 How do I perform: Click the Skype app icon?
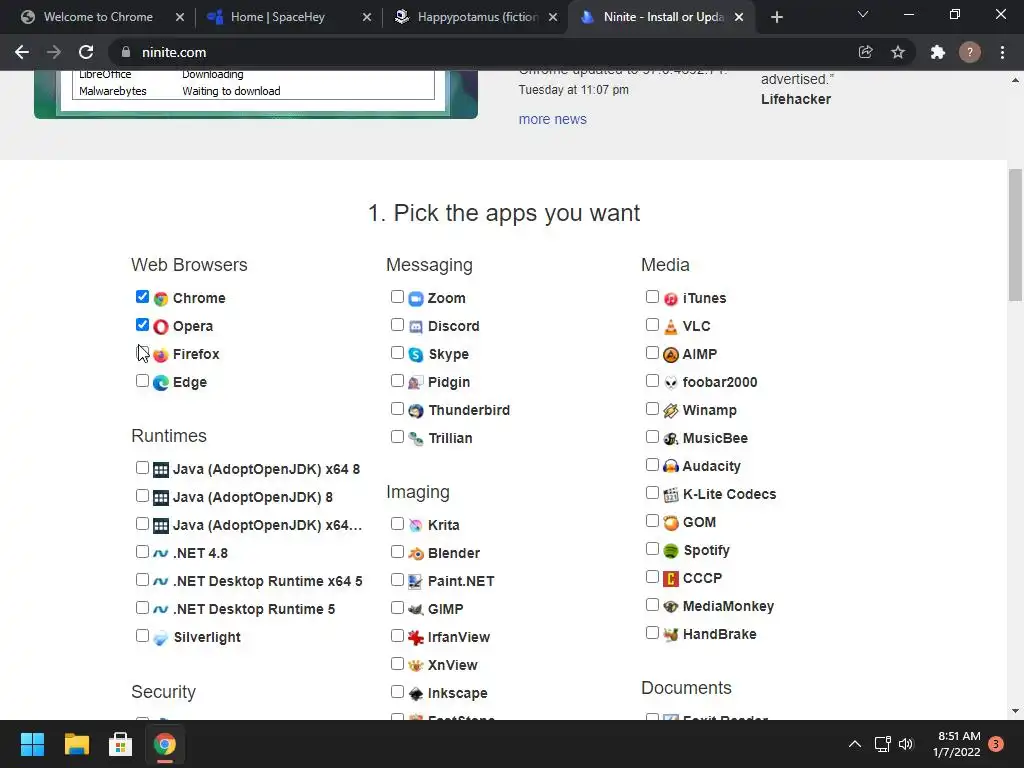(x=416, y=355)
